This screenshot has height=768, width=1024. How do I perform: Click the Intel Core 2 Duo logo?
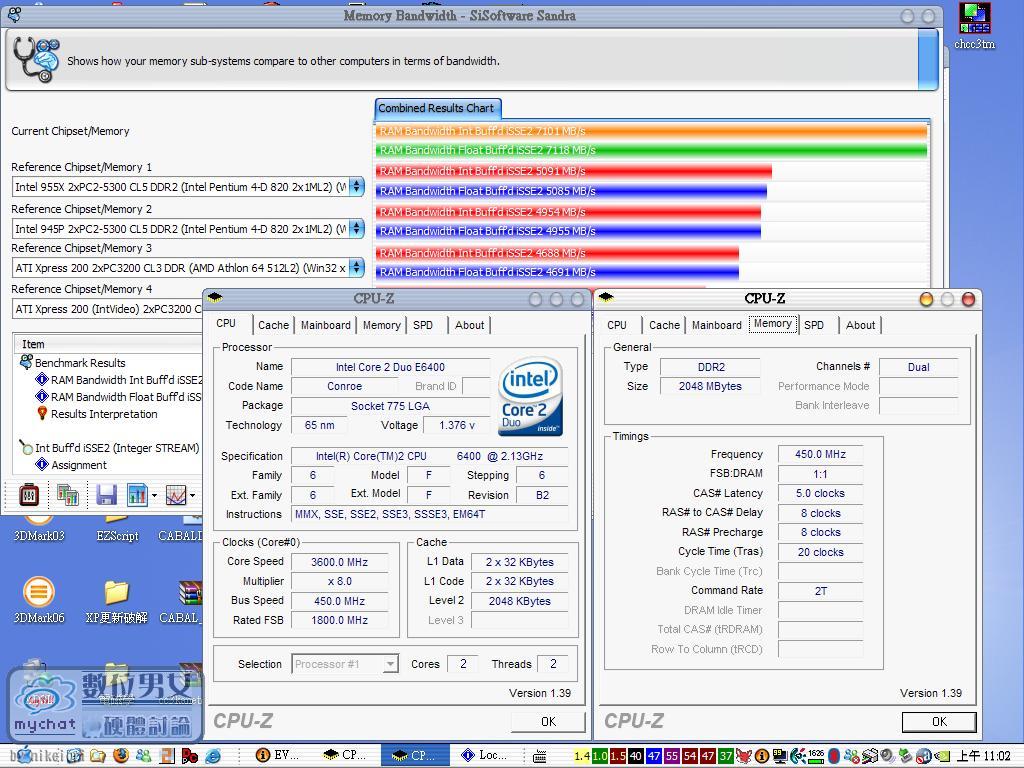[530, 396]
